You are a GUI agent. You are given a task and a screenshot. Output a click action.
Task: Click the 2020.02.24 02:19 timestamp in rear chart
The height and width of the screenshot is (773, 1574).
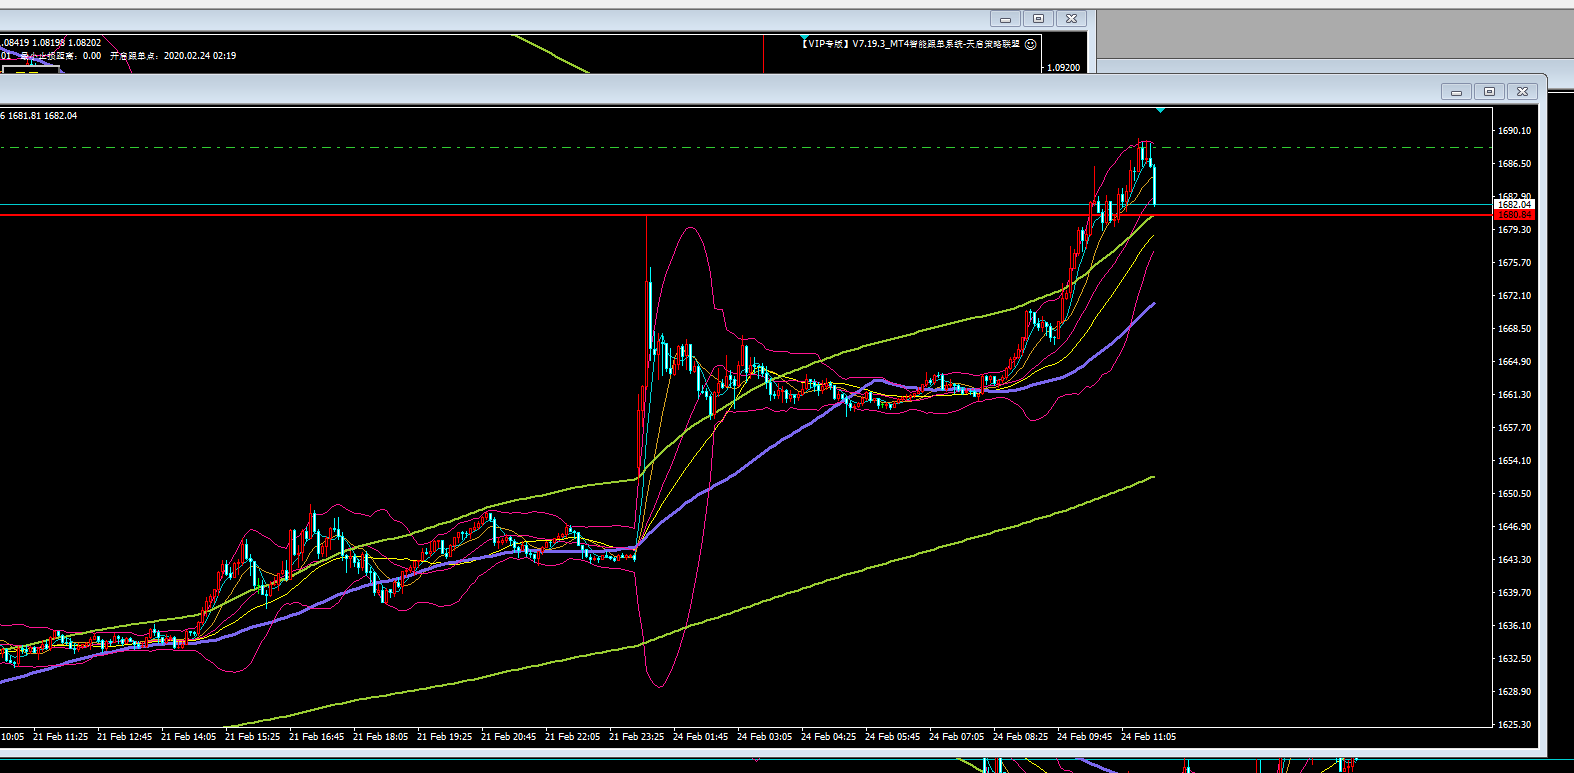(200, 56)
